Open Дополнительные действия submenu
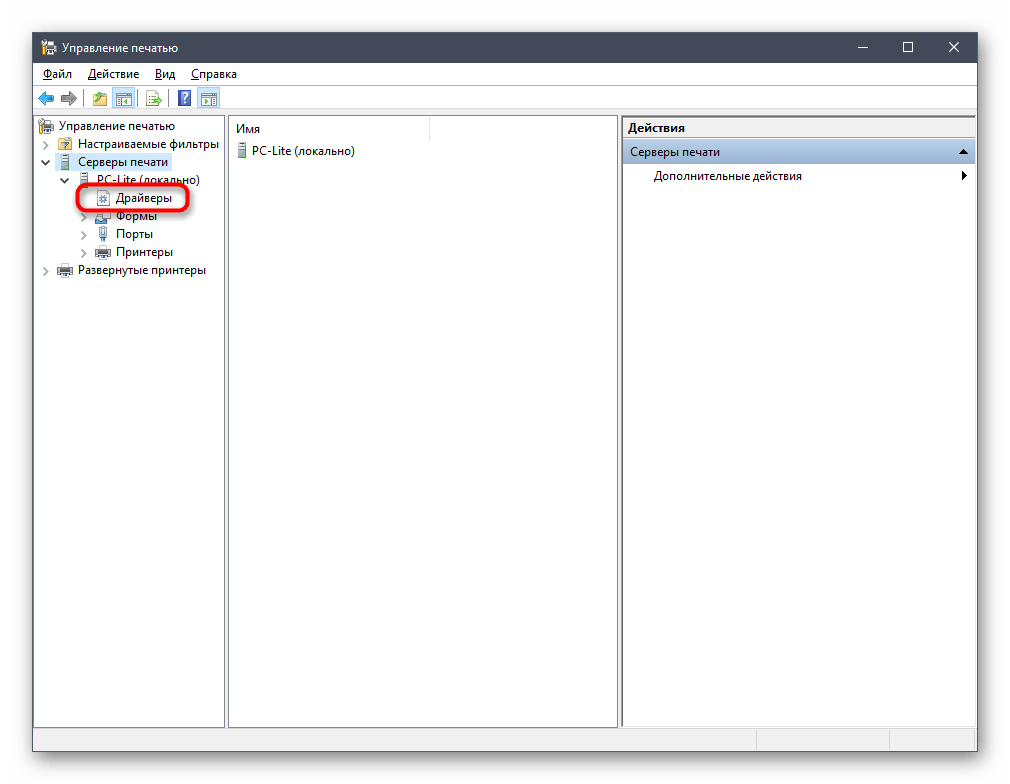 coord(727,176)
